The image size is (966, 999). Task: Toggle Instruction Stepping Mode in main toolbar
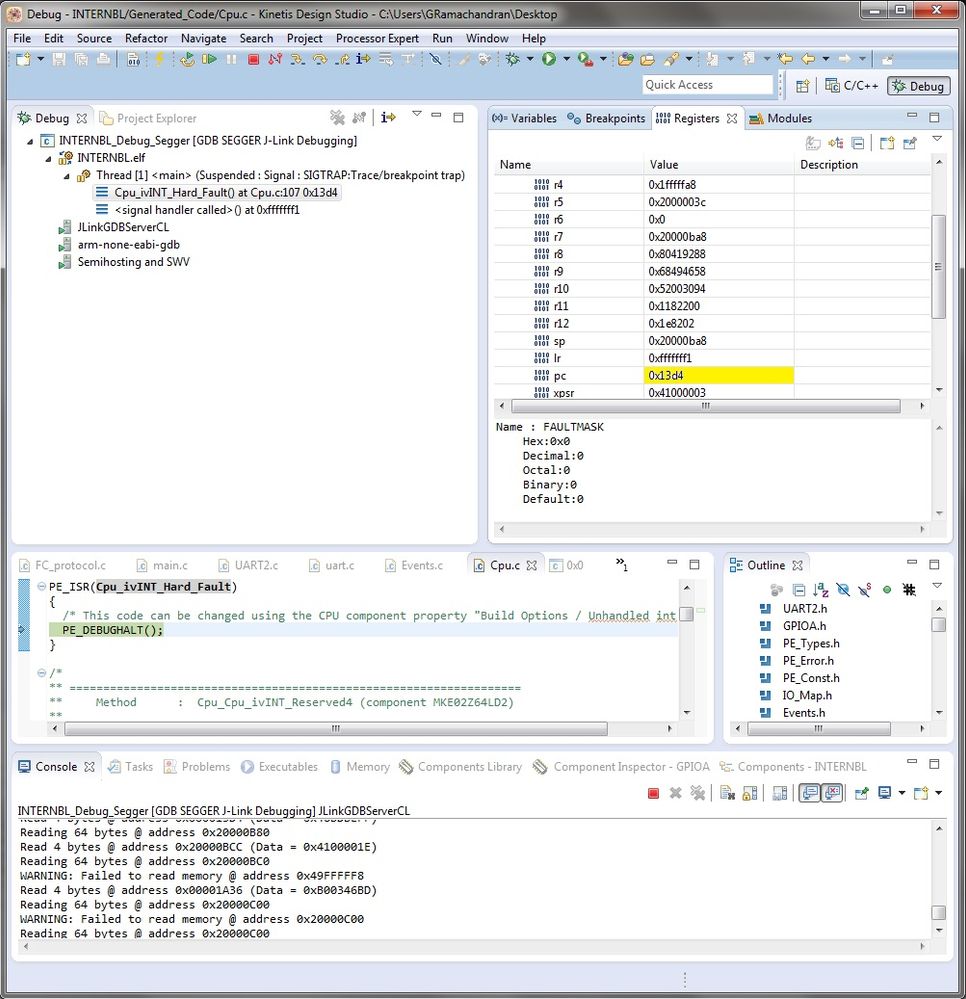click(x=363, y=59)
